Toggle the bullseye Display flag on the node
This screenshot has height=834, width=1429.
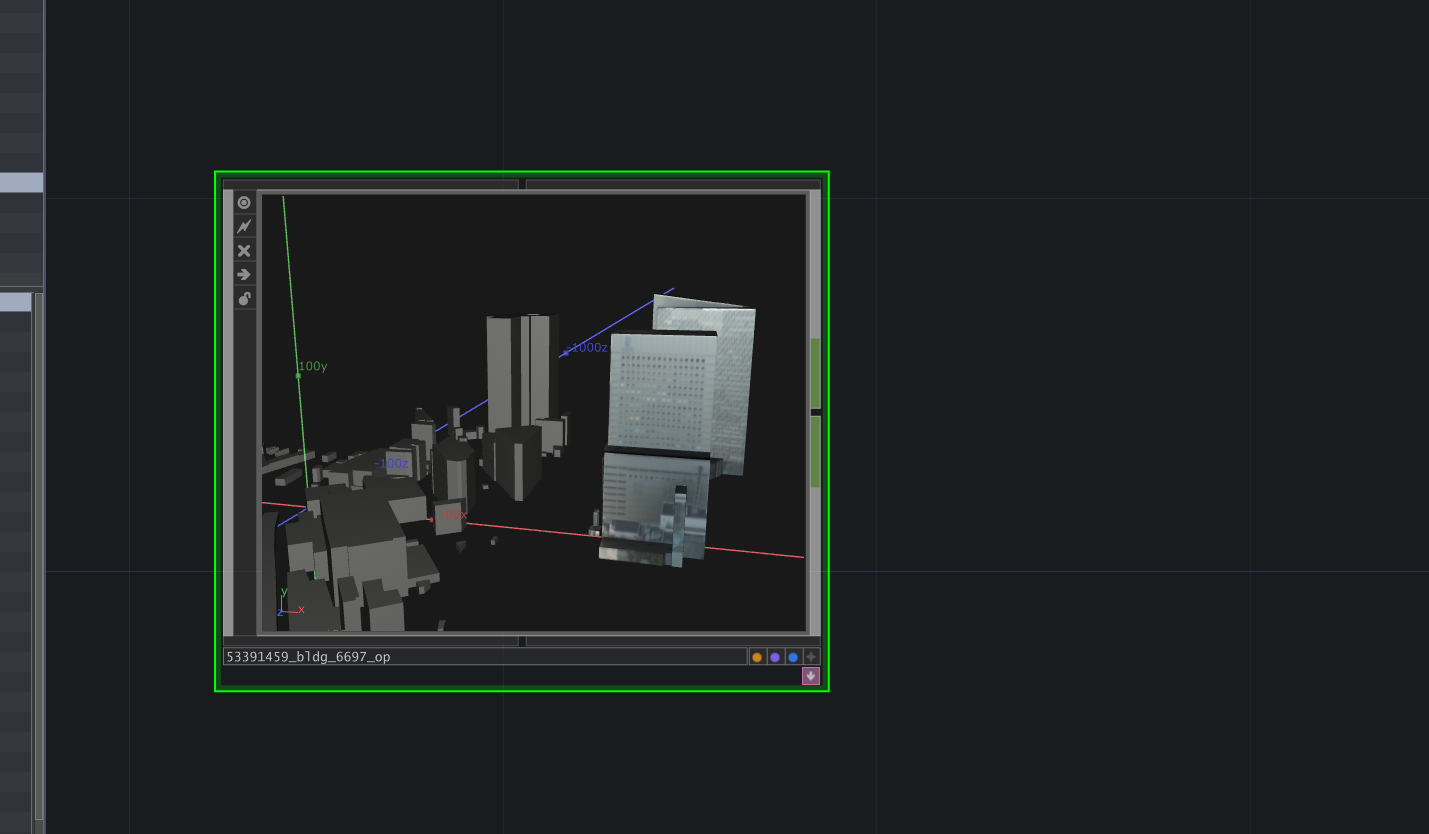[x=244, y=202]
